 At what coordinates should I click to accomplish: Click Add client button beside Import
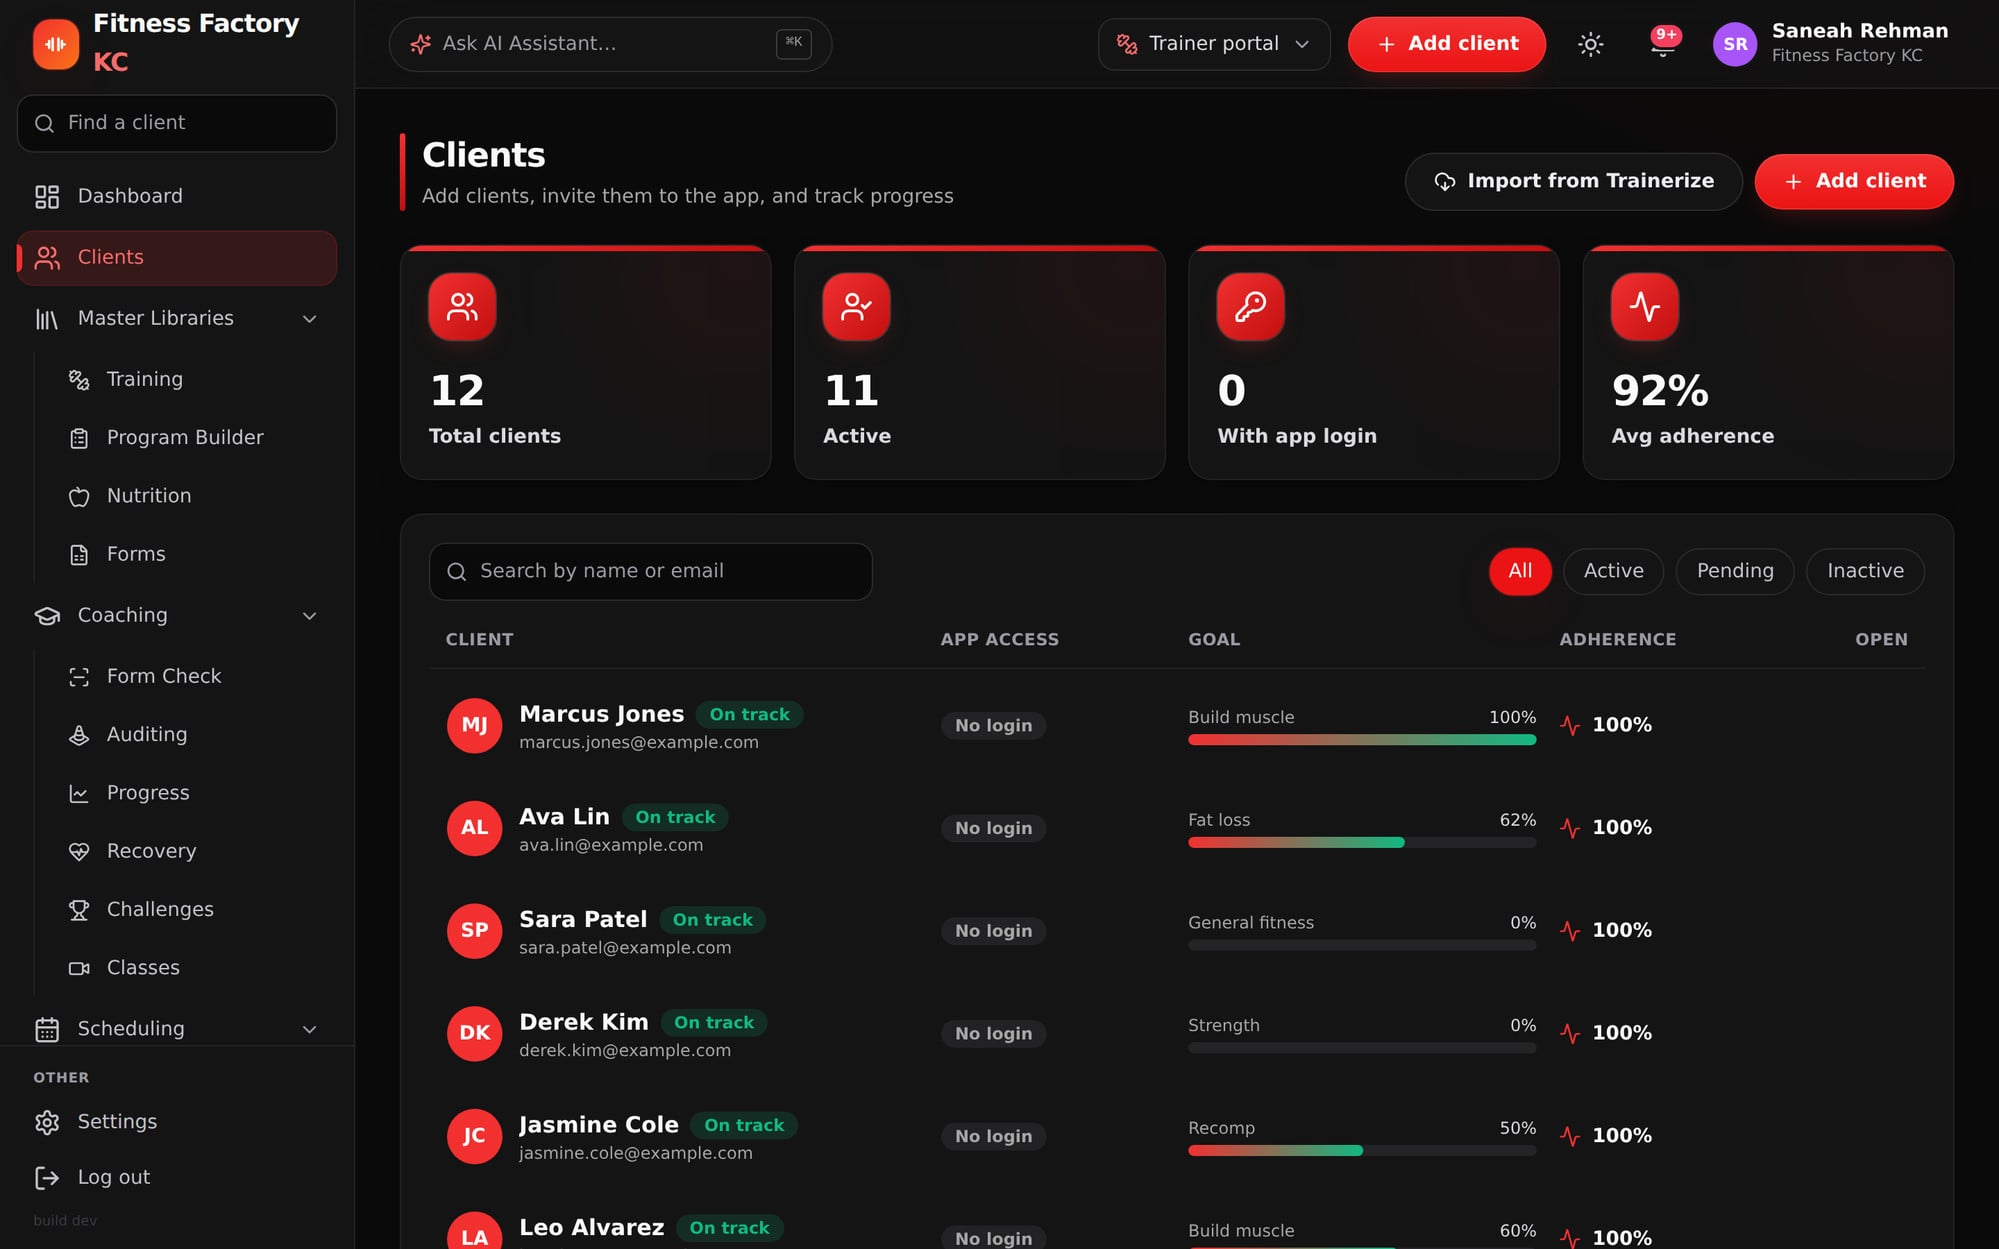[1854, 182]
